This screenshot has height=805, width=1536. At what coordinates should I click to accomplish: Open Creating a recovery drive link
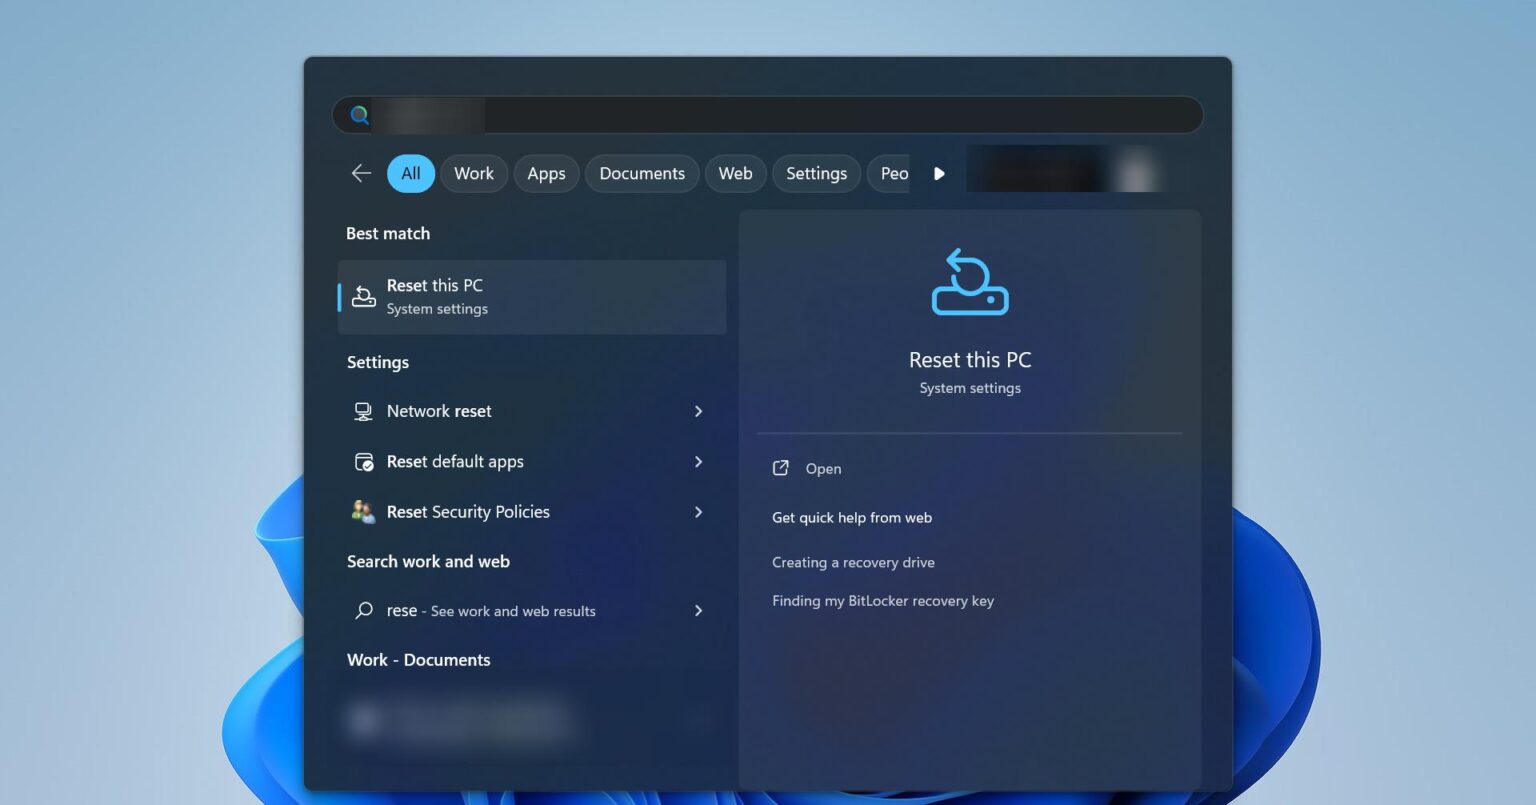point(853,563)
